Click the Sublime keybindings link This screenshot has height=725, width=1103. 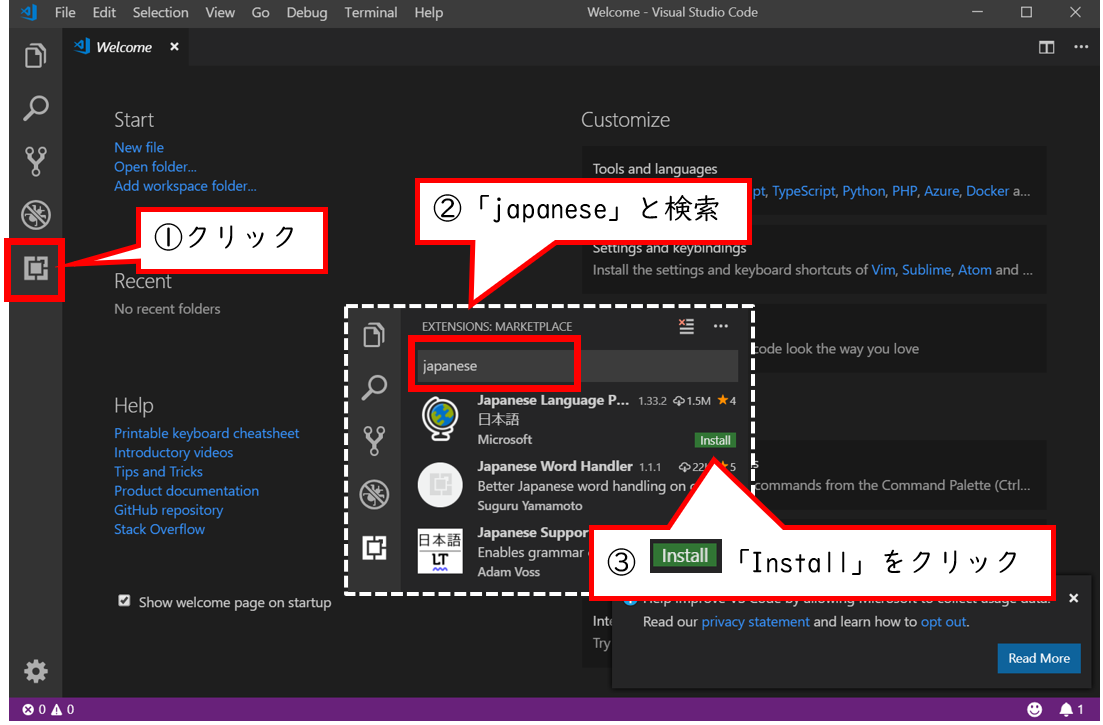[926, 270]
